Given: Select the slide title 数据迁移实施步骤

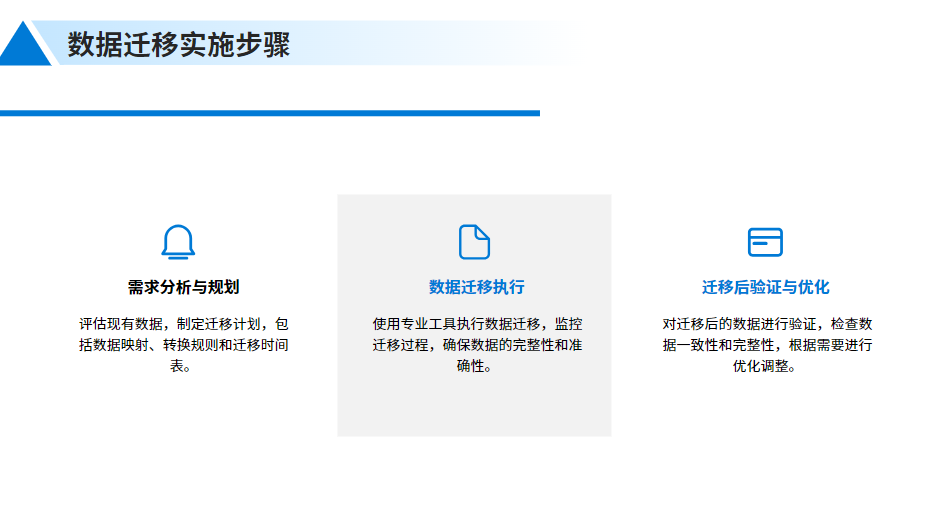Looking at the screenshot, I should [x=179, y=44].
